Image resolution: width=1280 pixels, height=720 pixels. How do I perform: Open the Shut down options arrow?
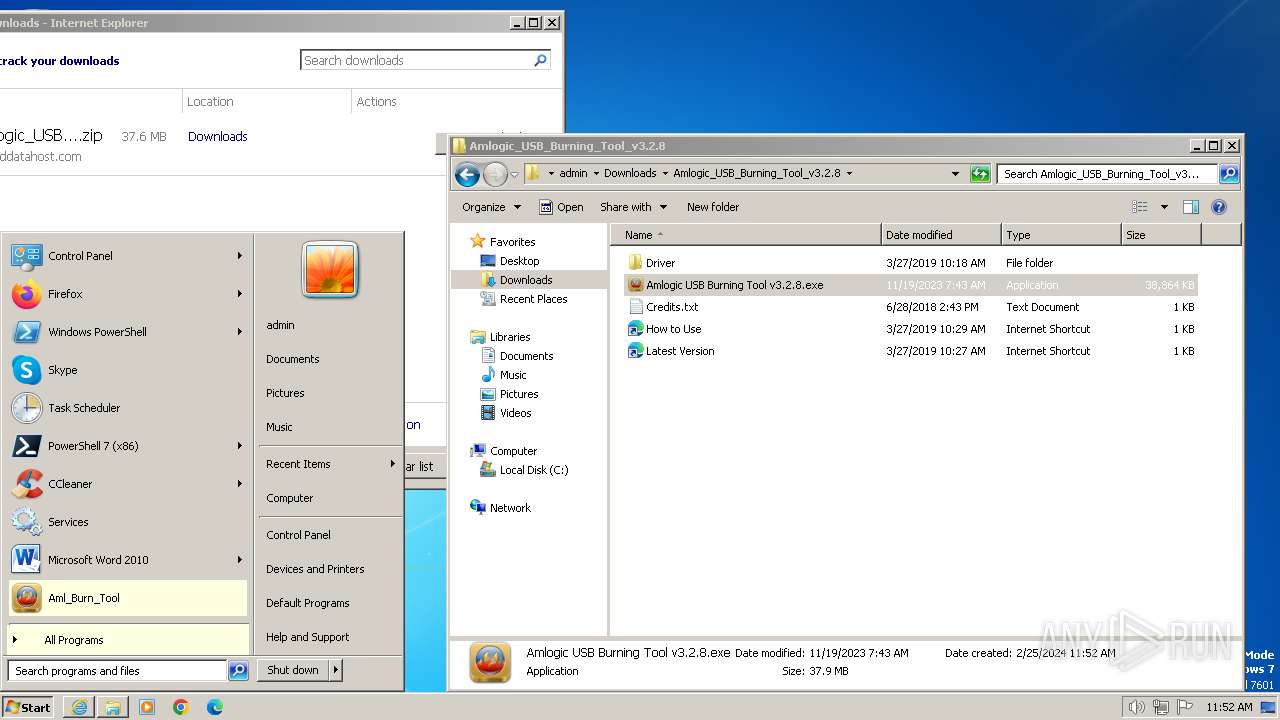click(x=336, y=670)
